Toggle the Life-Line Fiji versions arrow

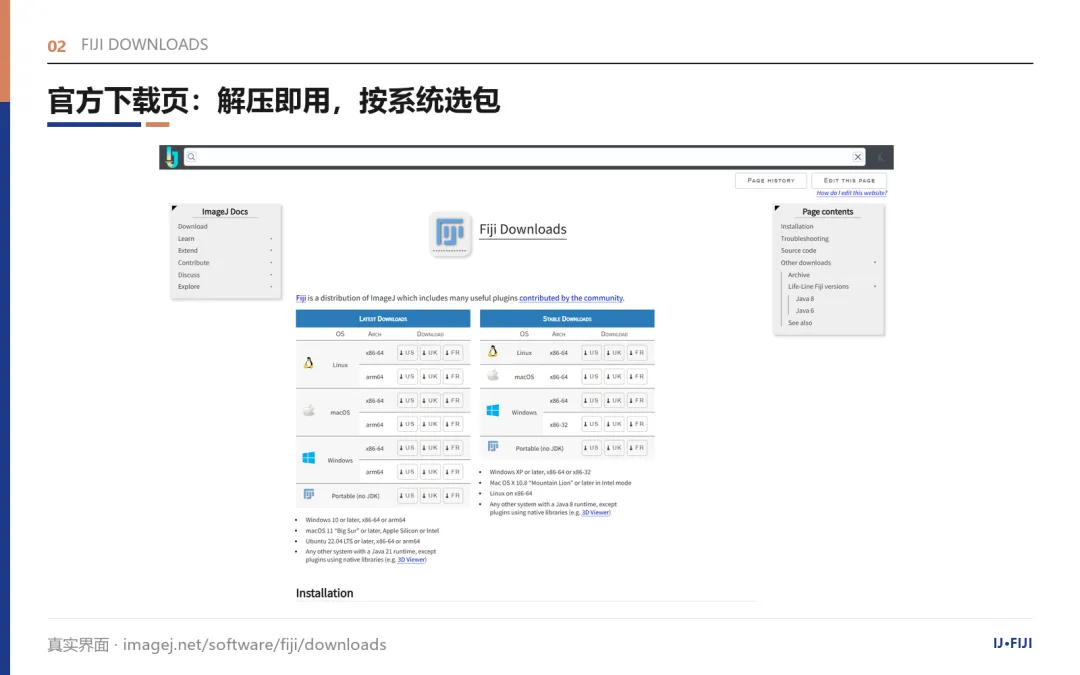(x=875, y=287)
